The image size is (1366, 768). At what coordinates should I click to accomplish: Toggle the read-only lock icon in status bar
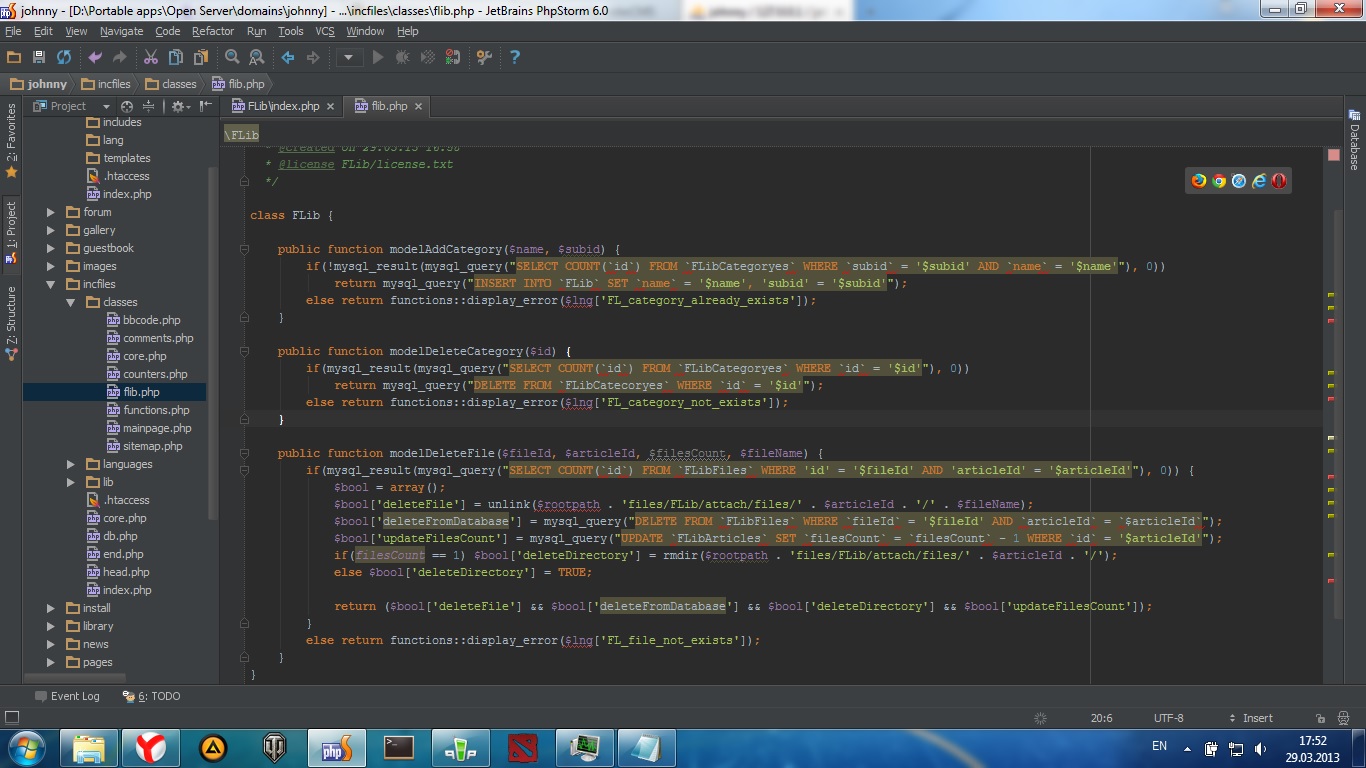click(1322, 718)
